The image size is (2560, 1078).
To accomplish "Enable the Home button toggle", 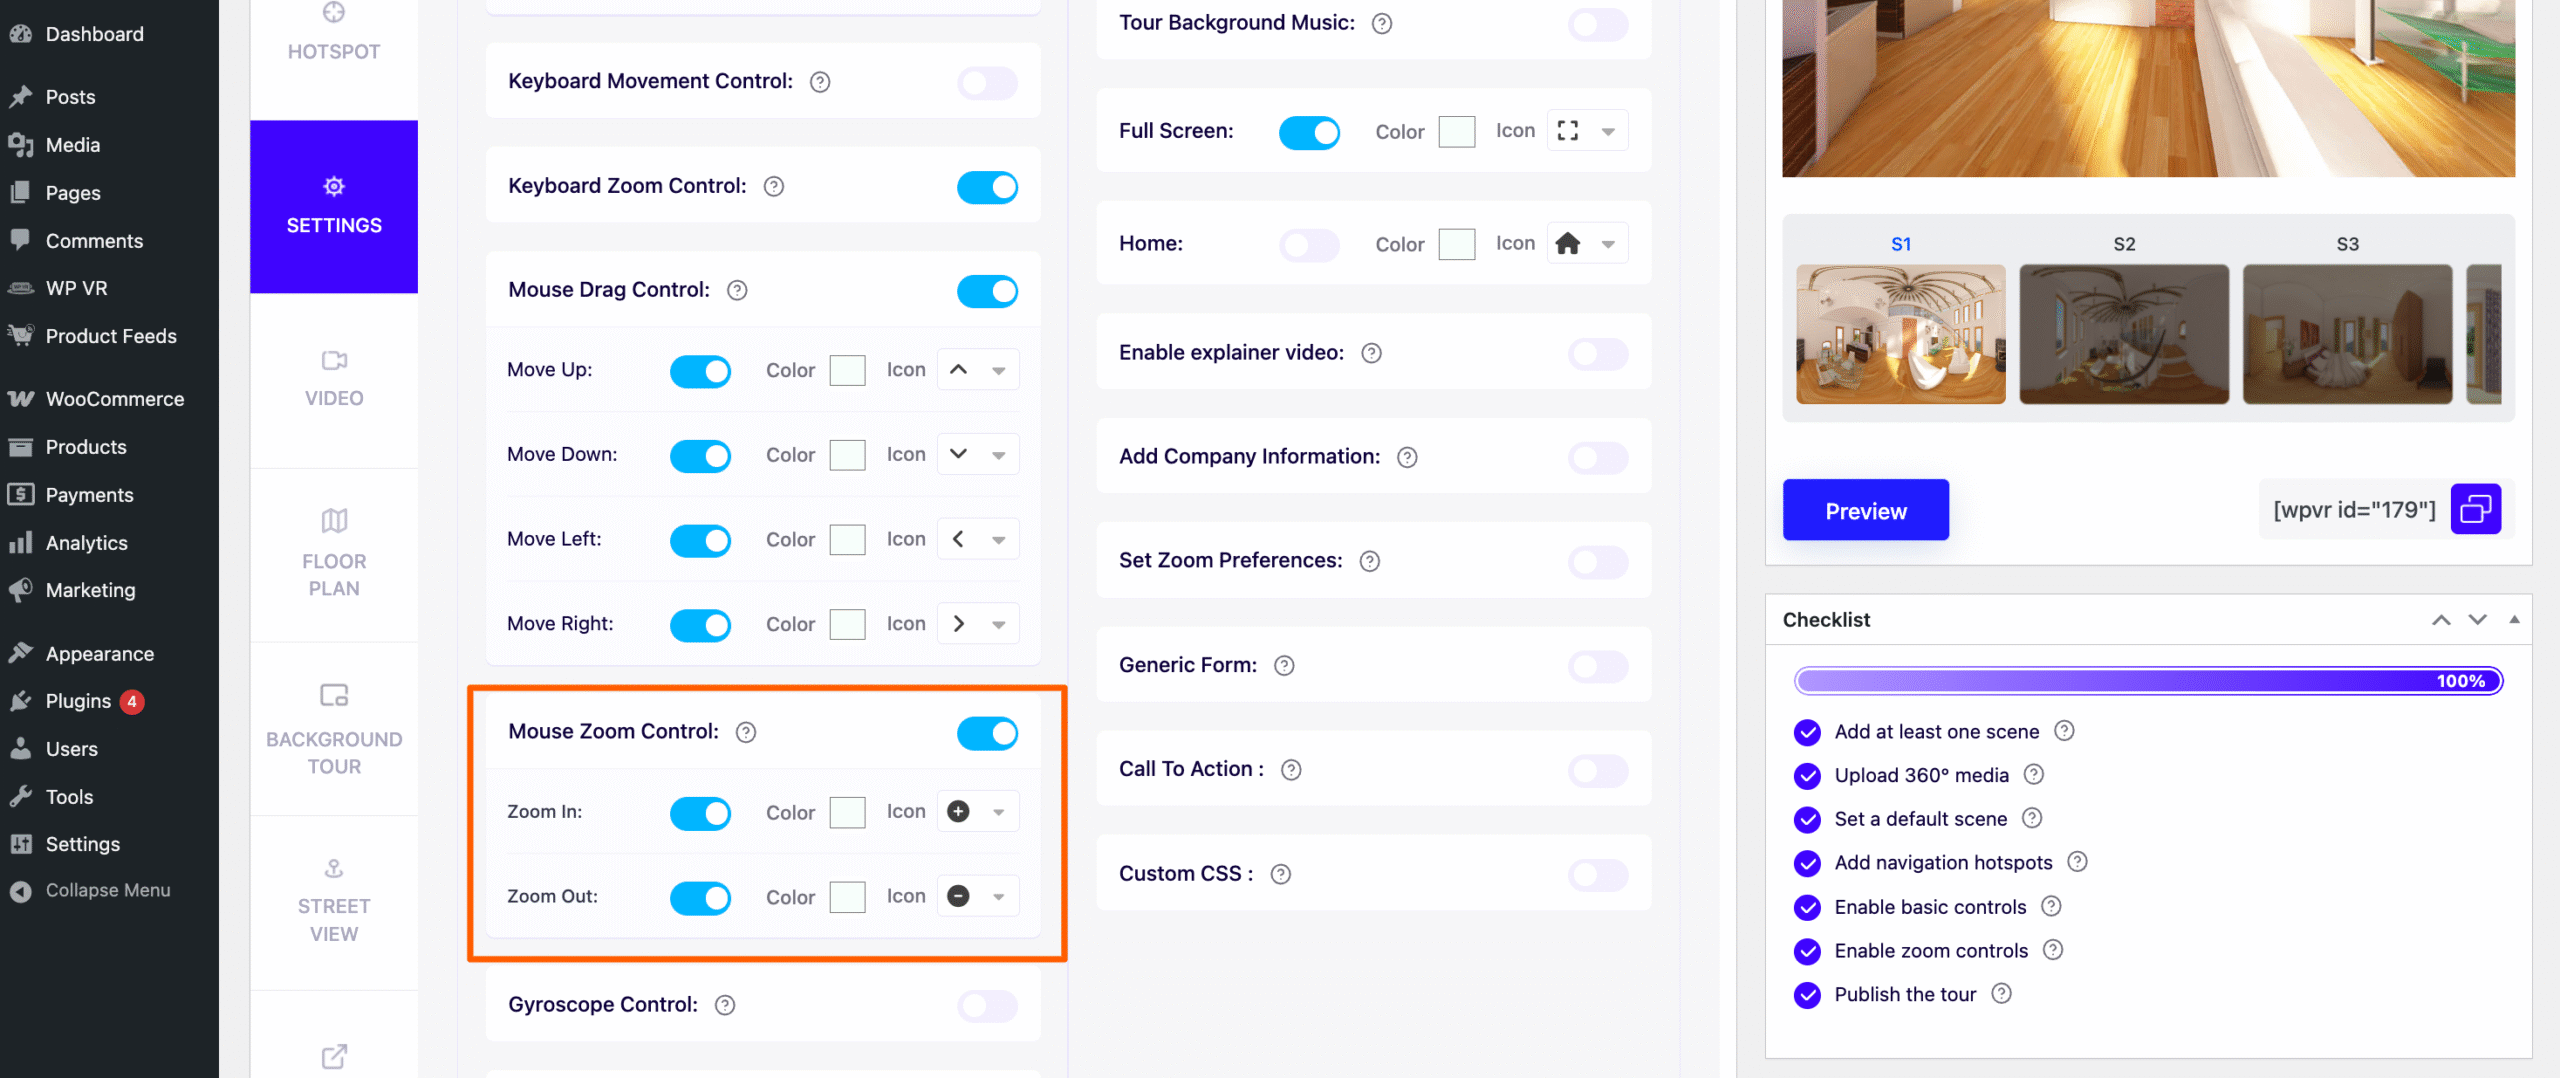I will pyautogui.click(x=1309, y=244).
